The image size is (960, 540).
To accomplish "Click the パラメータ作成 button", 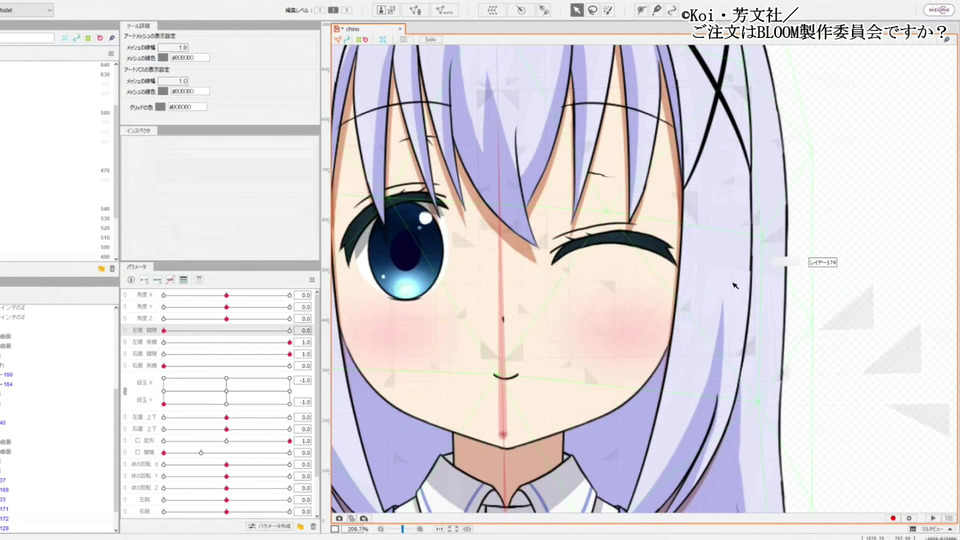I will pos(270,527).
